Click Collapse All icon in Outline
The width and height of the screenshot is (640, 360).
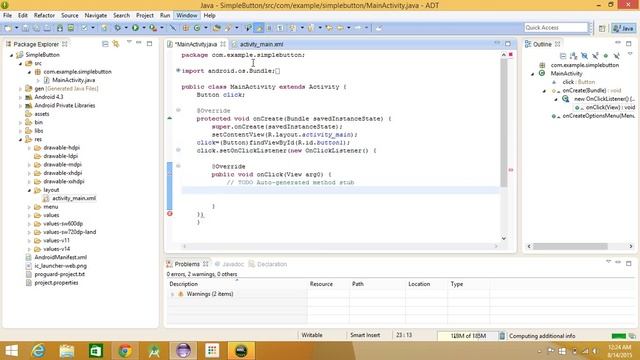click(563, 56)
